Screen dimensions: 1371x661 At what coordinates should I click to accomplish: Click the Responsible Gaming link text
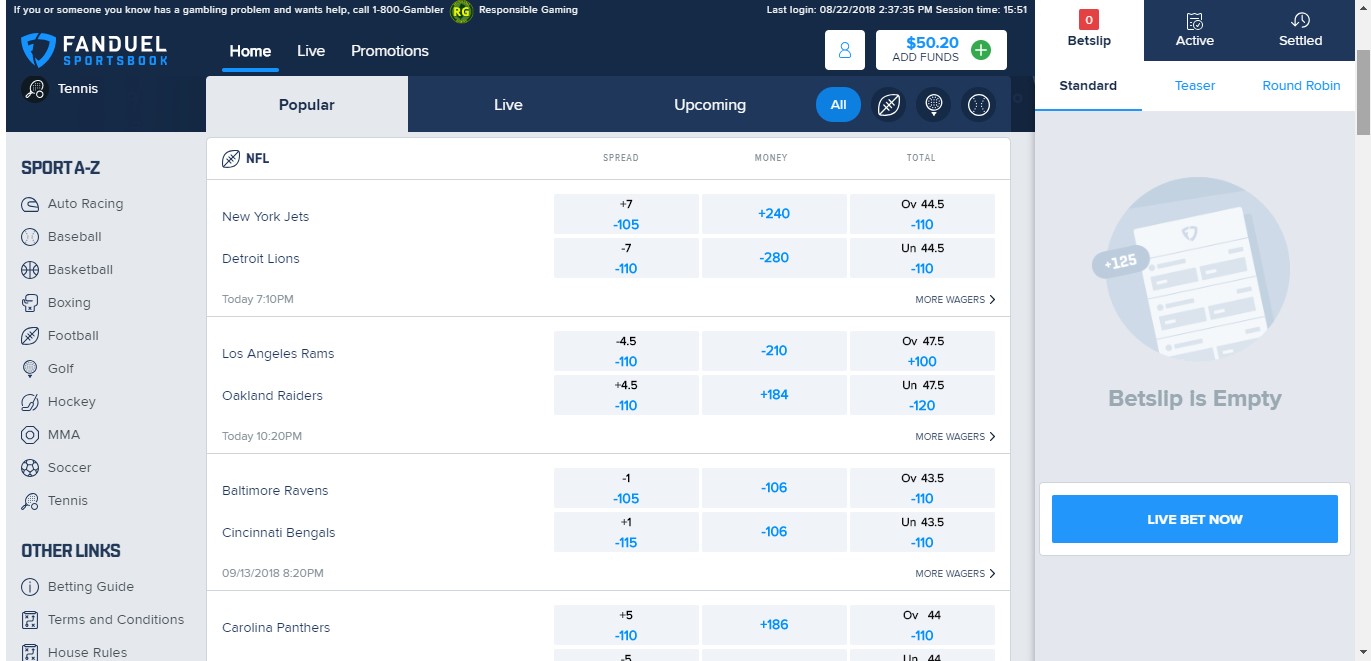(528, 10)
